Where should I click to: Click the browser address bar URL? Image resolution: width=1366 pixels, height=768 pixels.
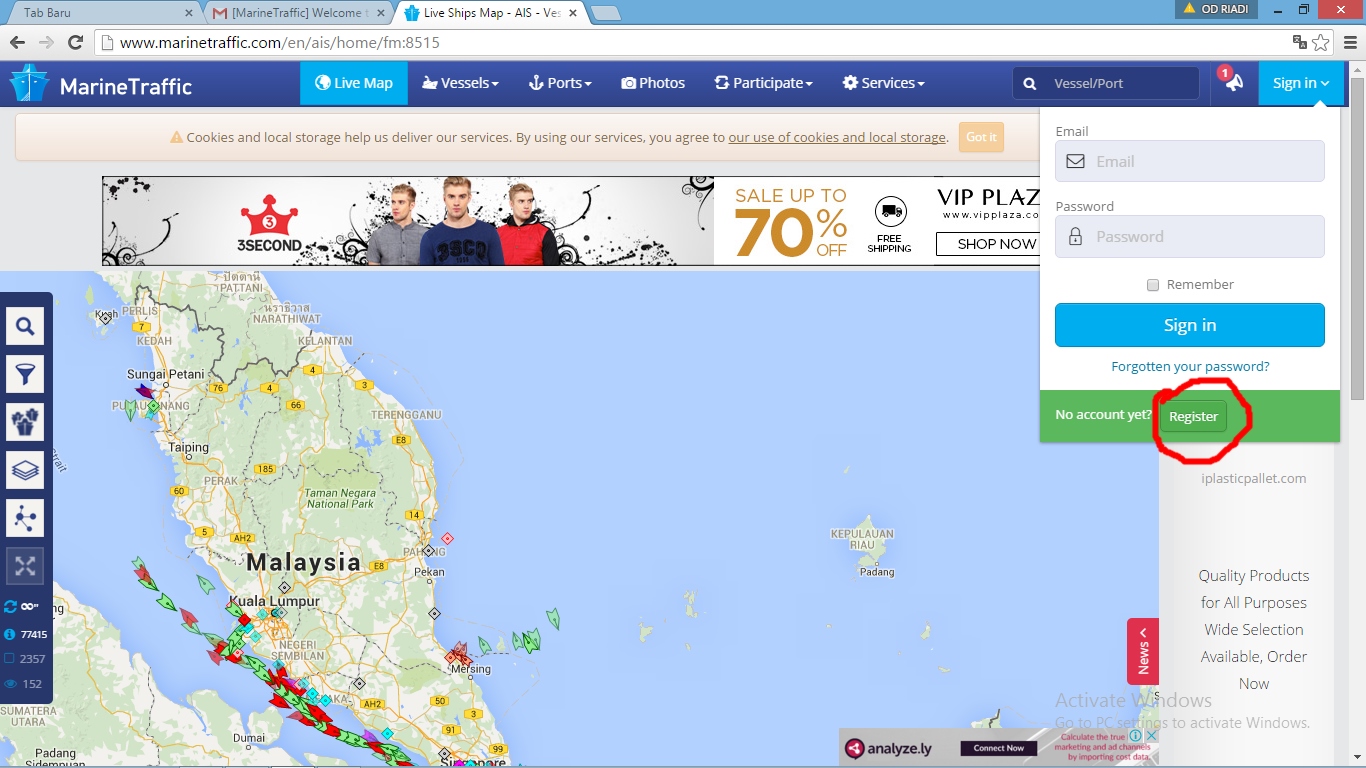(x=280, y=43)
